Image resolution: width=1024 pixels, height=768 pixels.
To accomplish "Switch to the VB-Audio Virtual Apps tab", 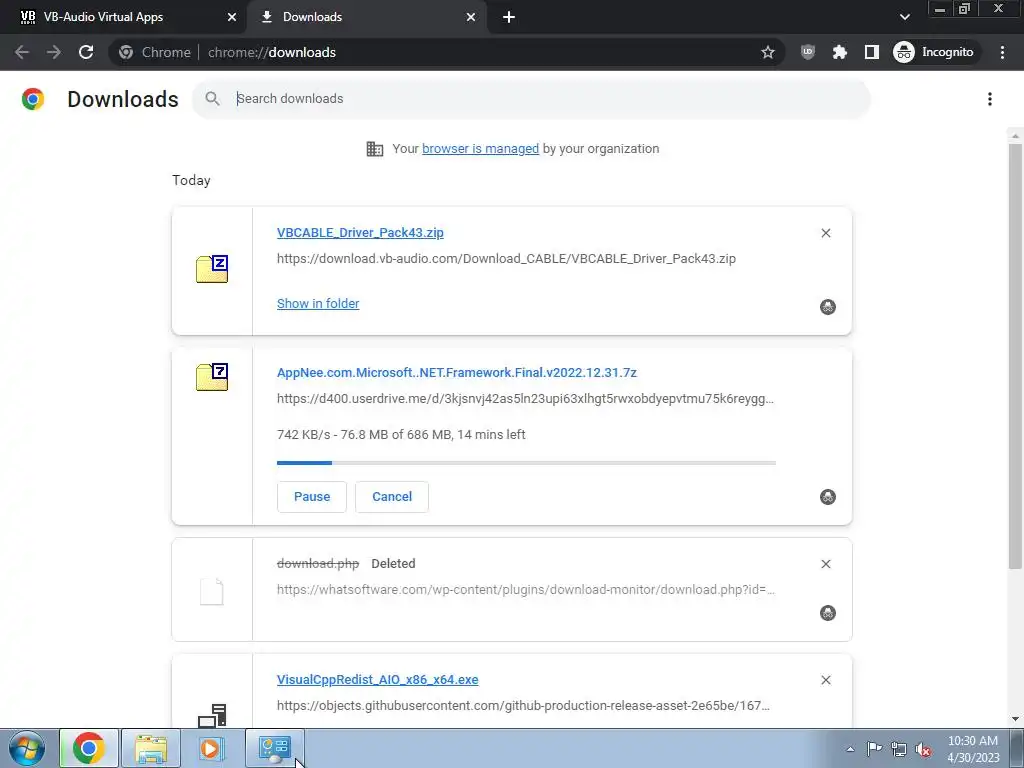I will tap(124, 17).
